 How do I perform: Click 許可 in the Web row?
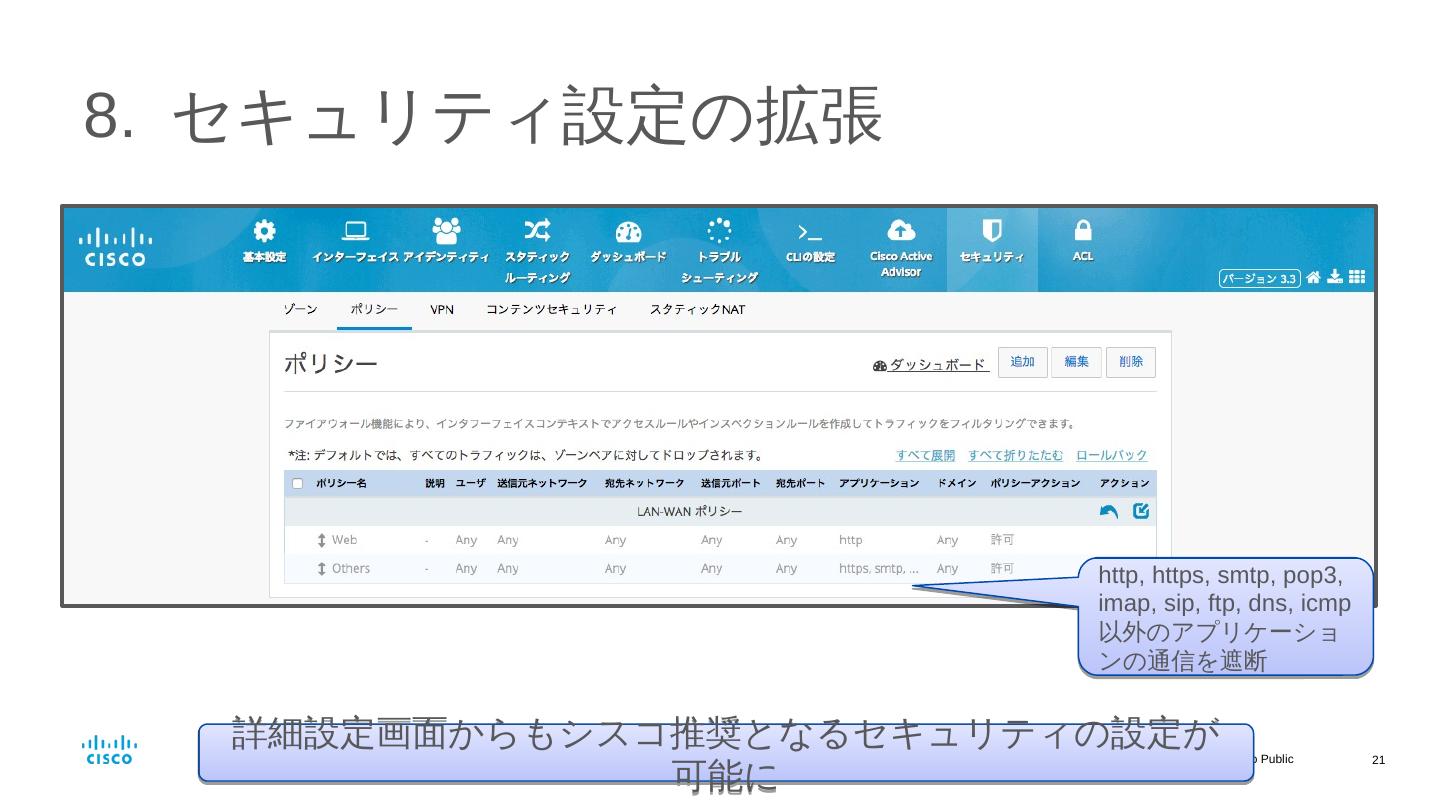1002,540
